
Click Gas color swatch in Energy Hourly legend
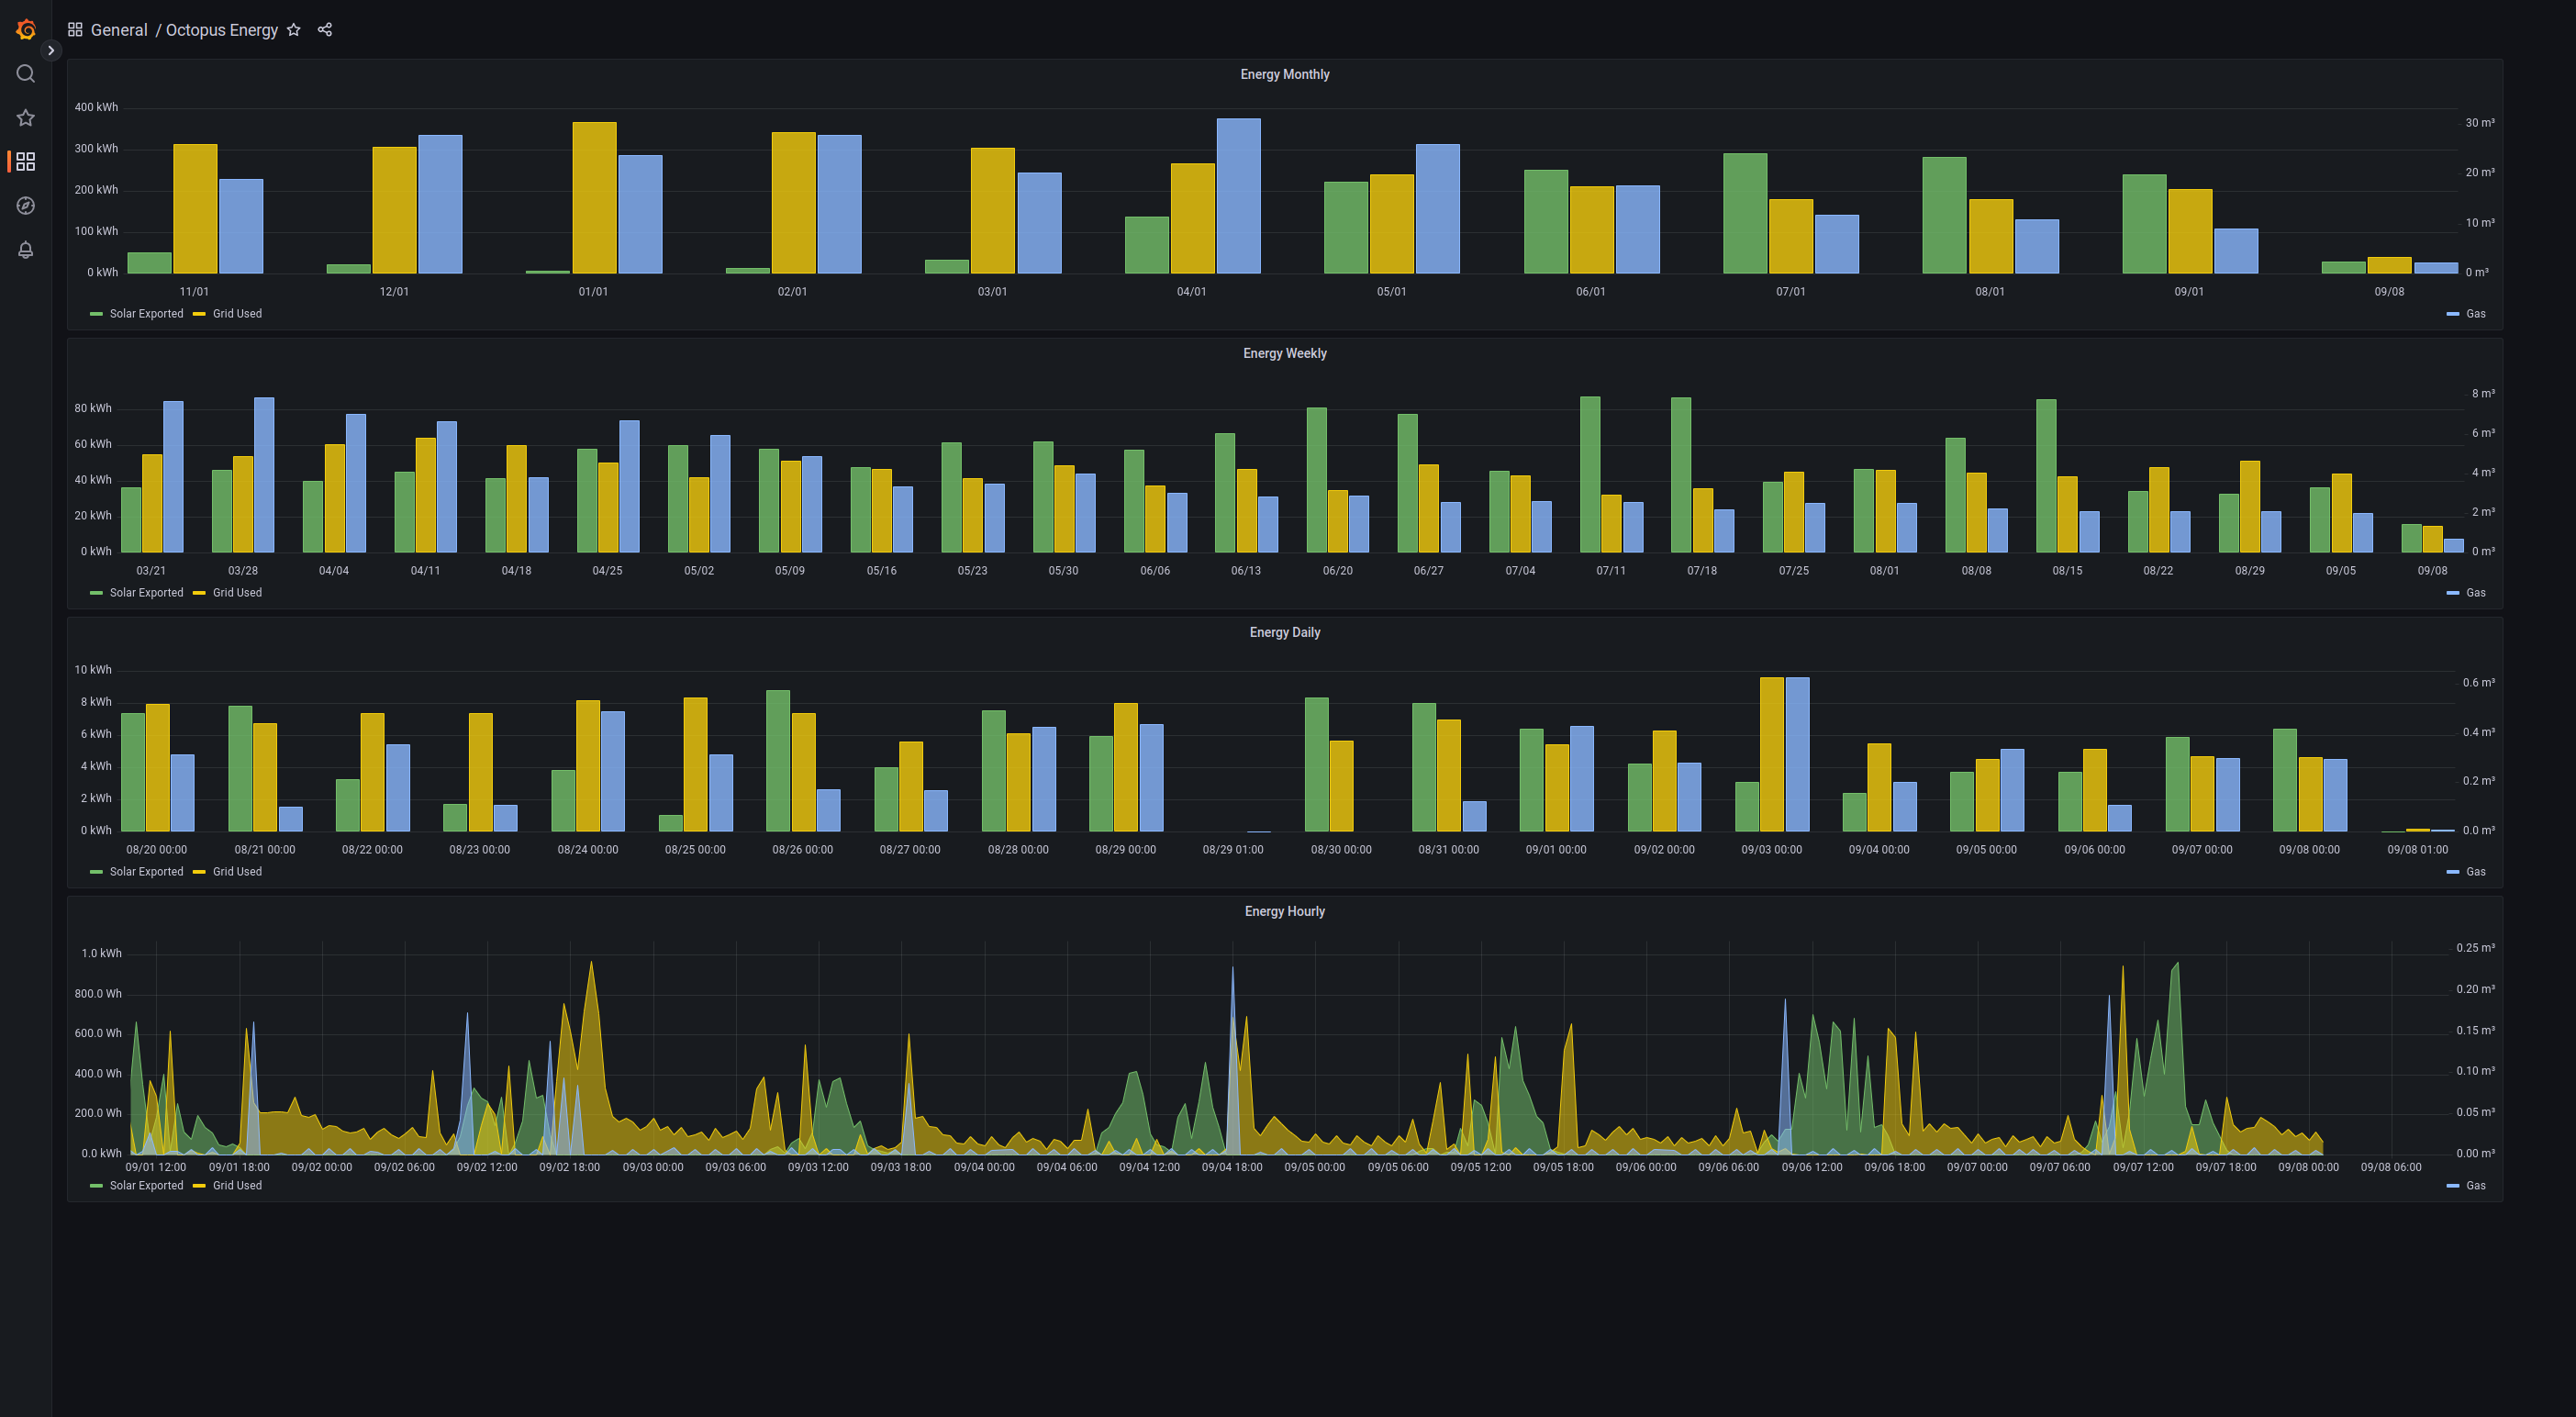[2452, 1186]
